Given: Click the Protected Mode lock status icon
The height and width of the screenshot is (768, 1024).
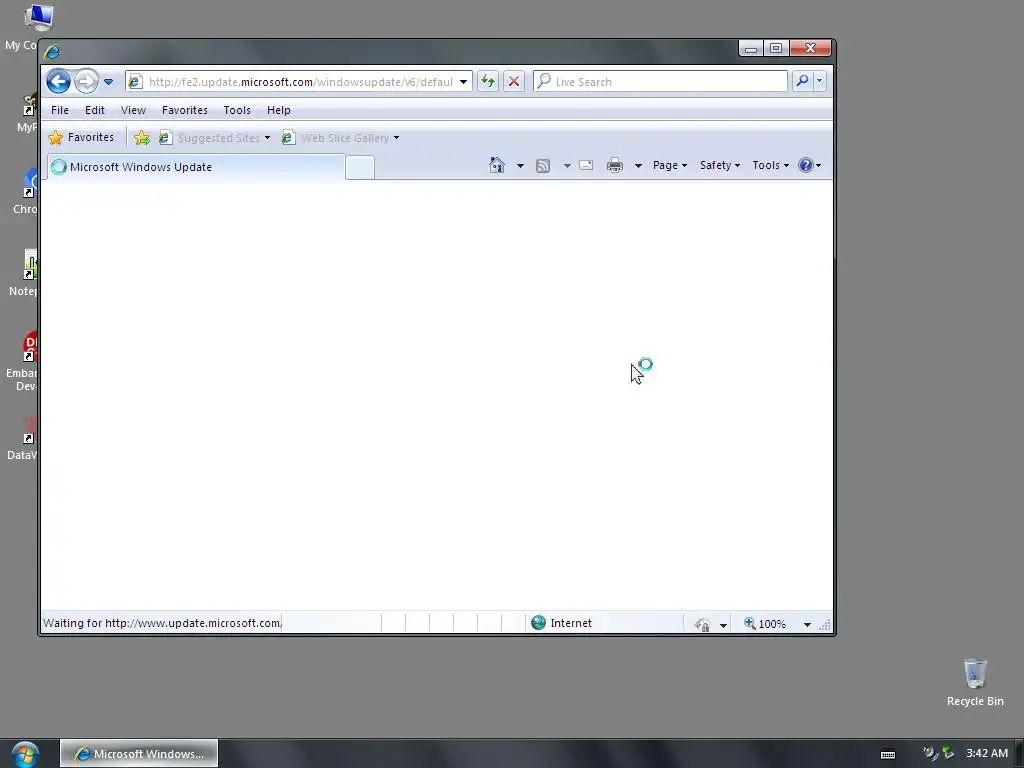Looking at the screenshot, I should pos(703,624).
